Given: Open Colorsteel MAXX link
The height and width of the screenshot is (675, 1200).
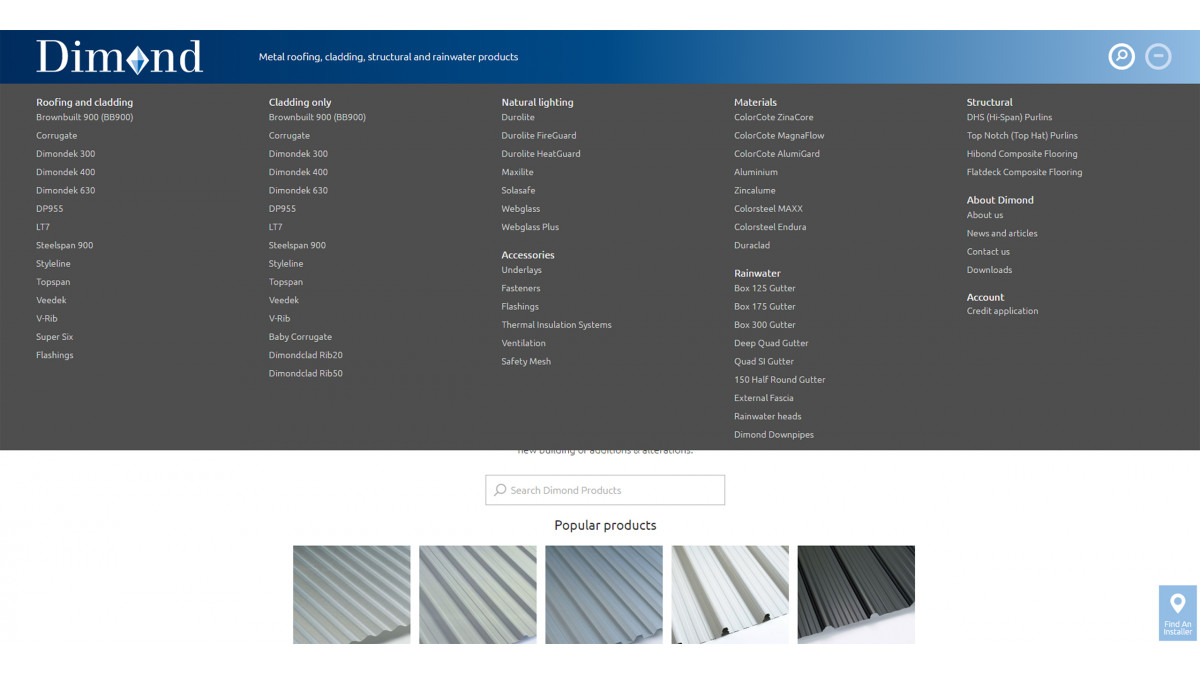Looking at the screenshot, I should point(768,209).
